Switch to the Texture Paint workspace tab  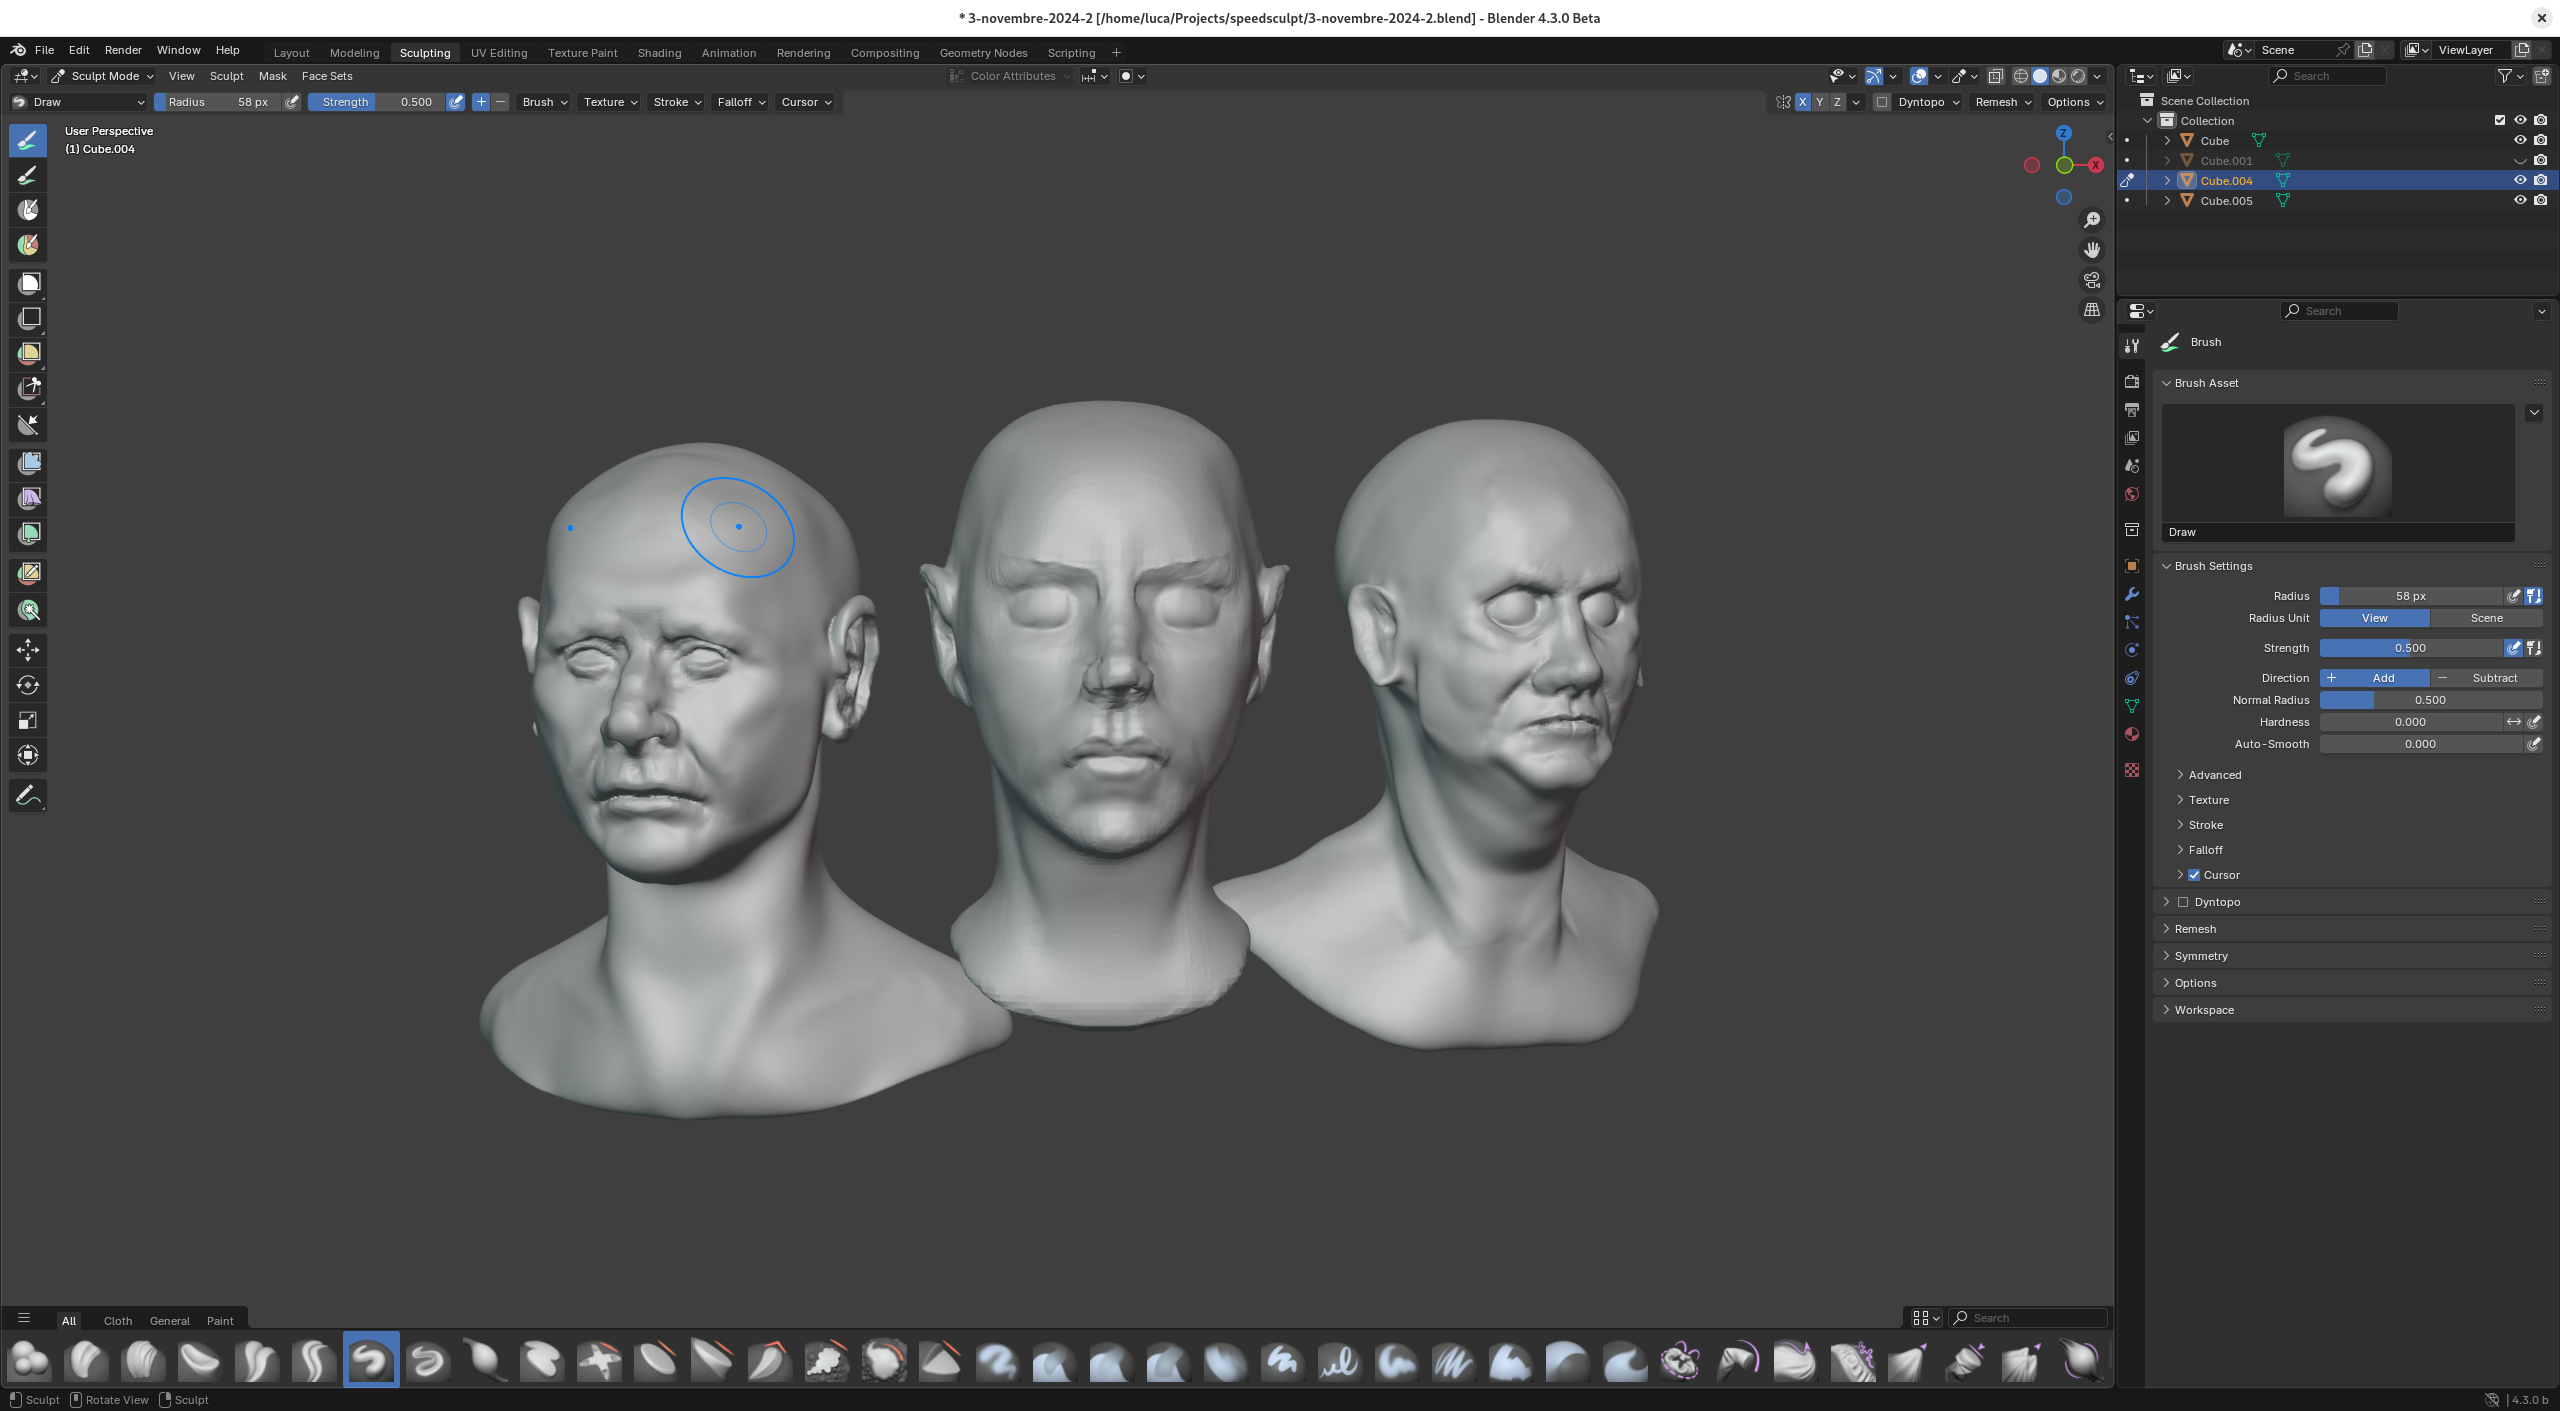coord(582,53)
